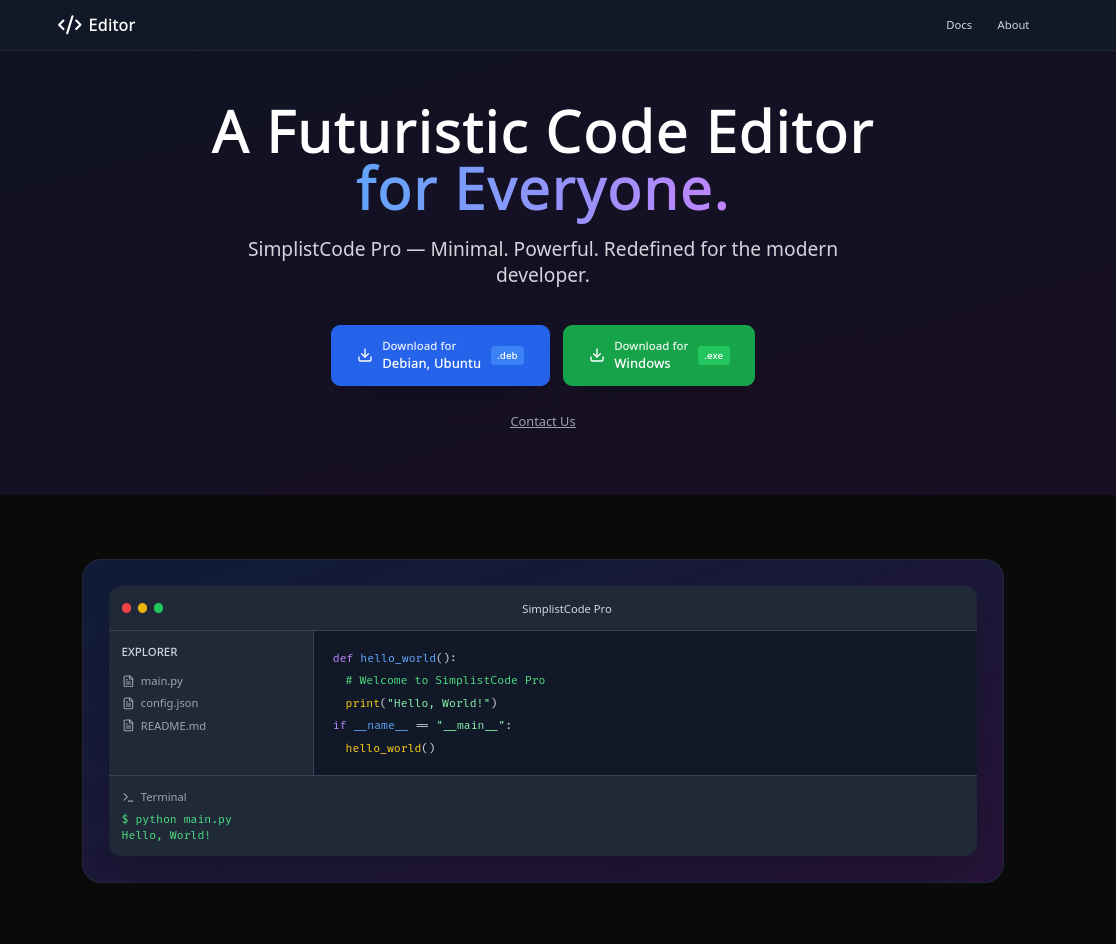Click the green dot in mock window
The width and height of the screenshot is (1116, 944).
158,608
